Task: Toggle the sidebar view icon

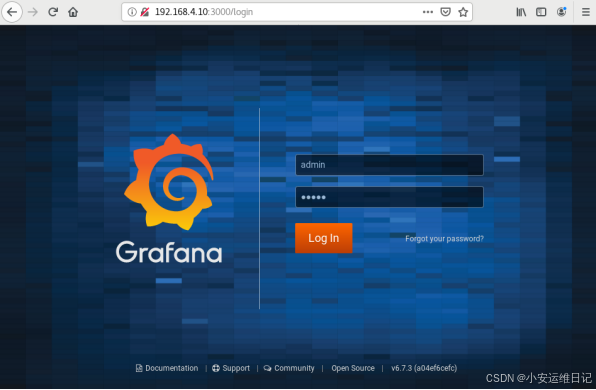Action: [541, 12]
